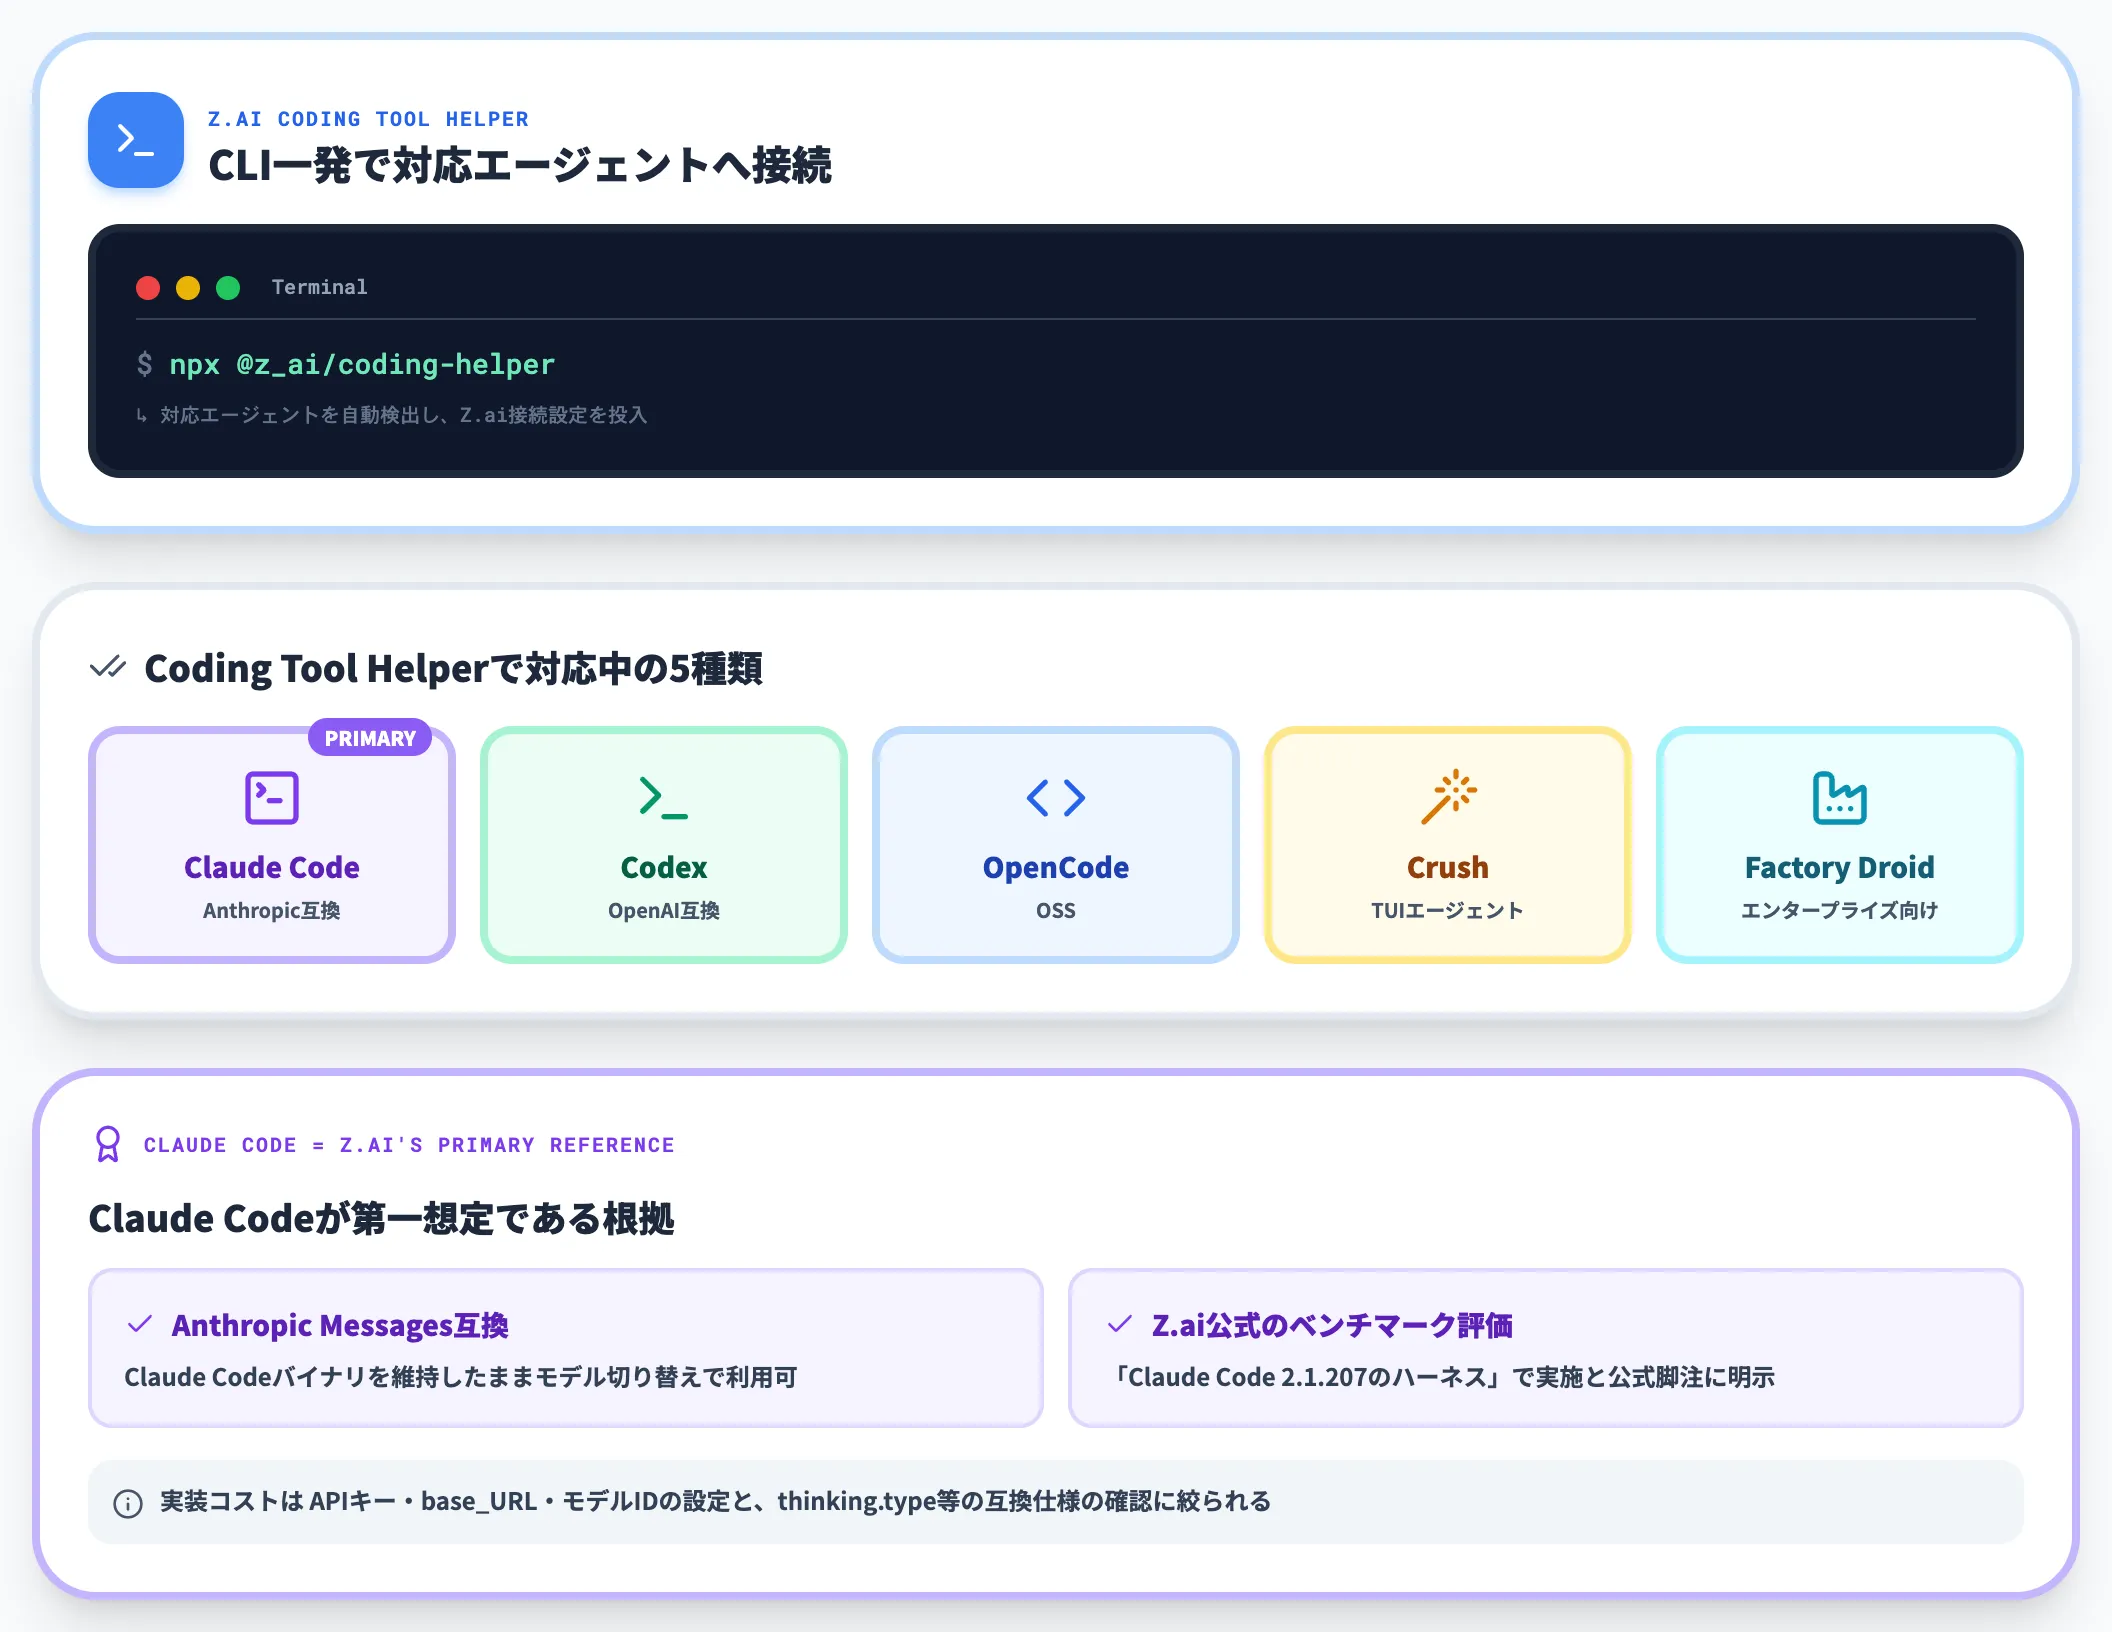Click the $ prompt symbol in terminal
Viewport: 2112px width, 1632px height.
145,364
